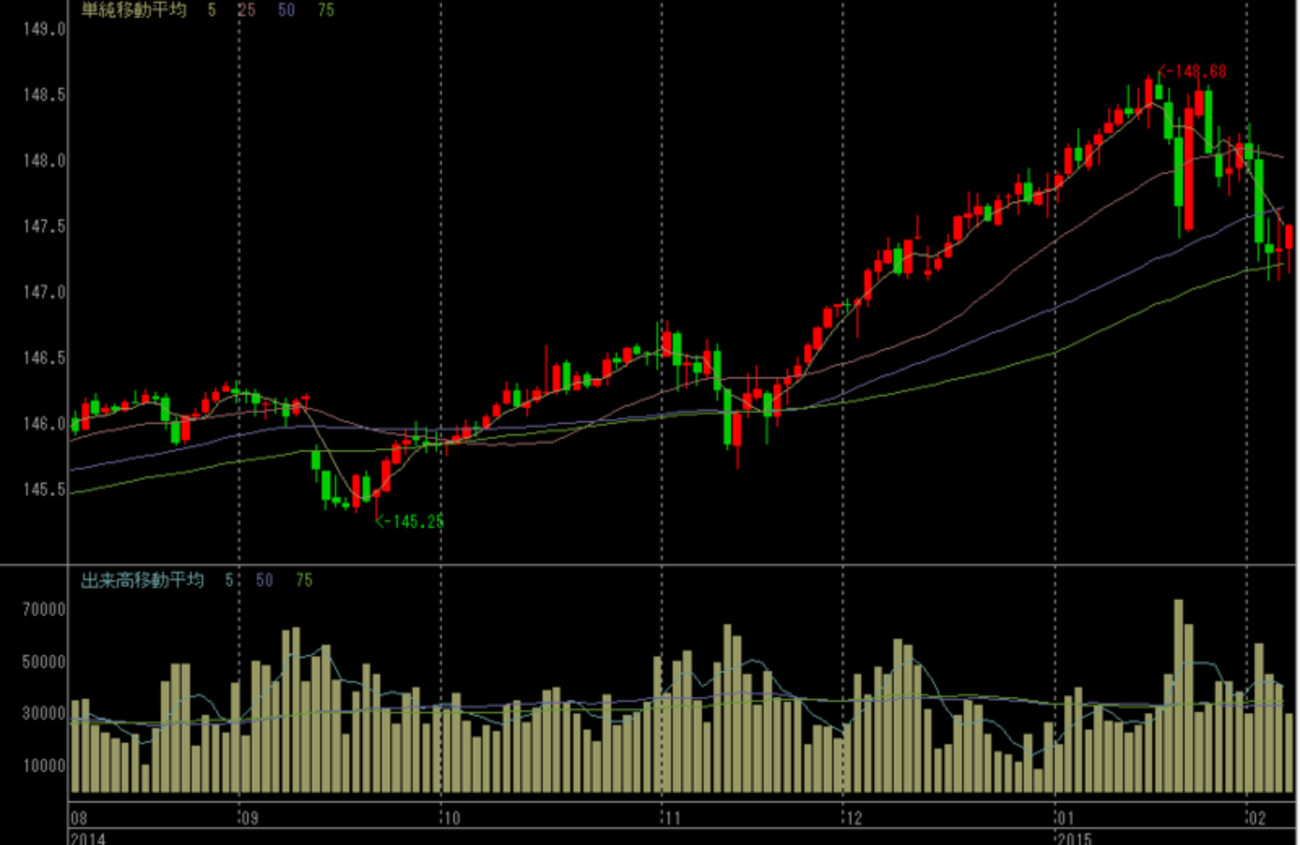Click the tallest volume bar above 70000

[1179, 696]
